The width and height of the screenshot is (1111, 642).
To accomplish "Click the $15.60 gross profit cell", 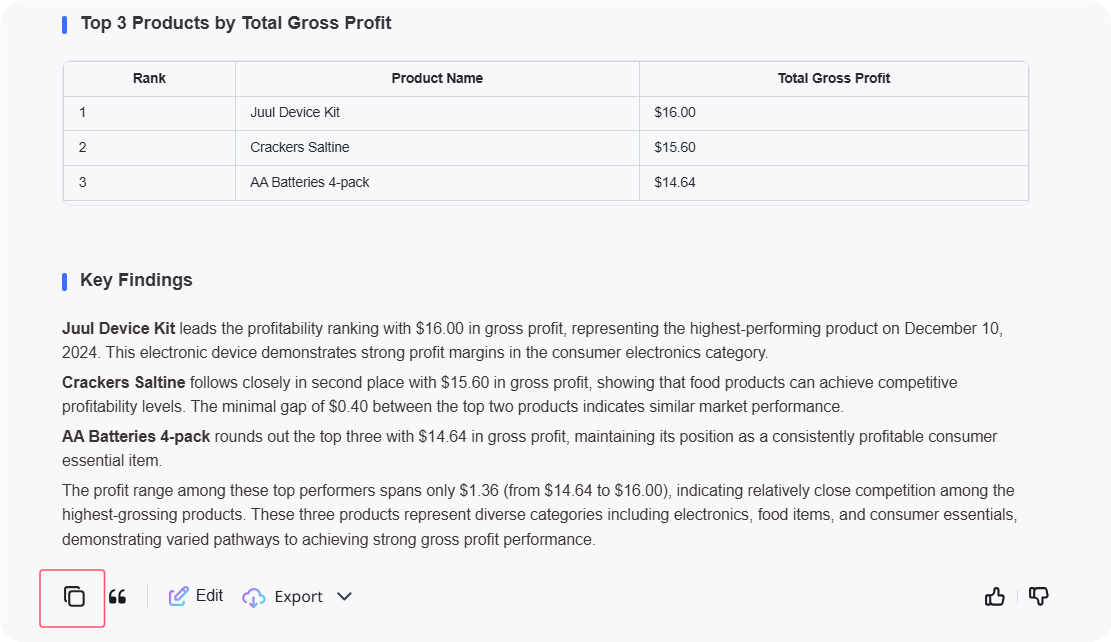I will click(x=674, y=147).
